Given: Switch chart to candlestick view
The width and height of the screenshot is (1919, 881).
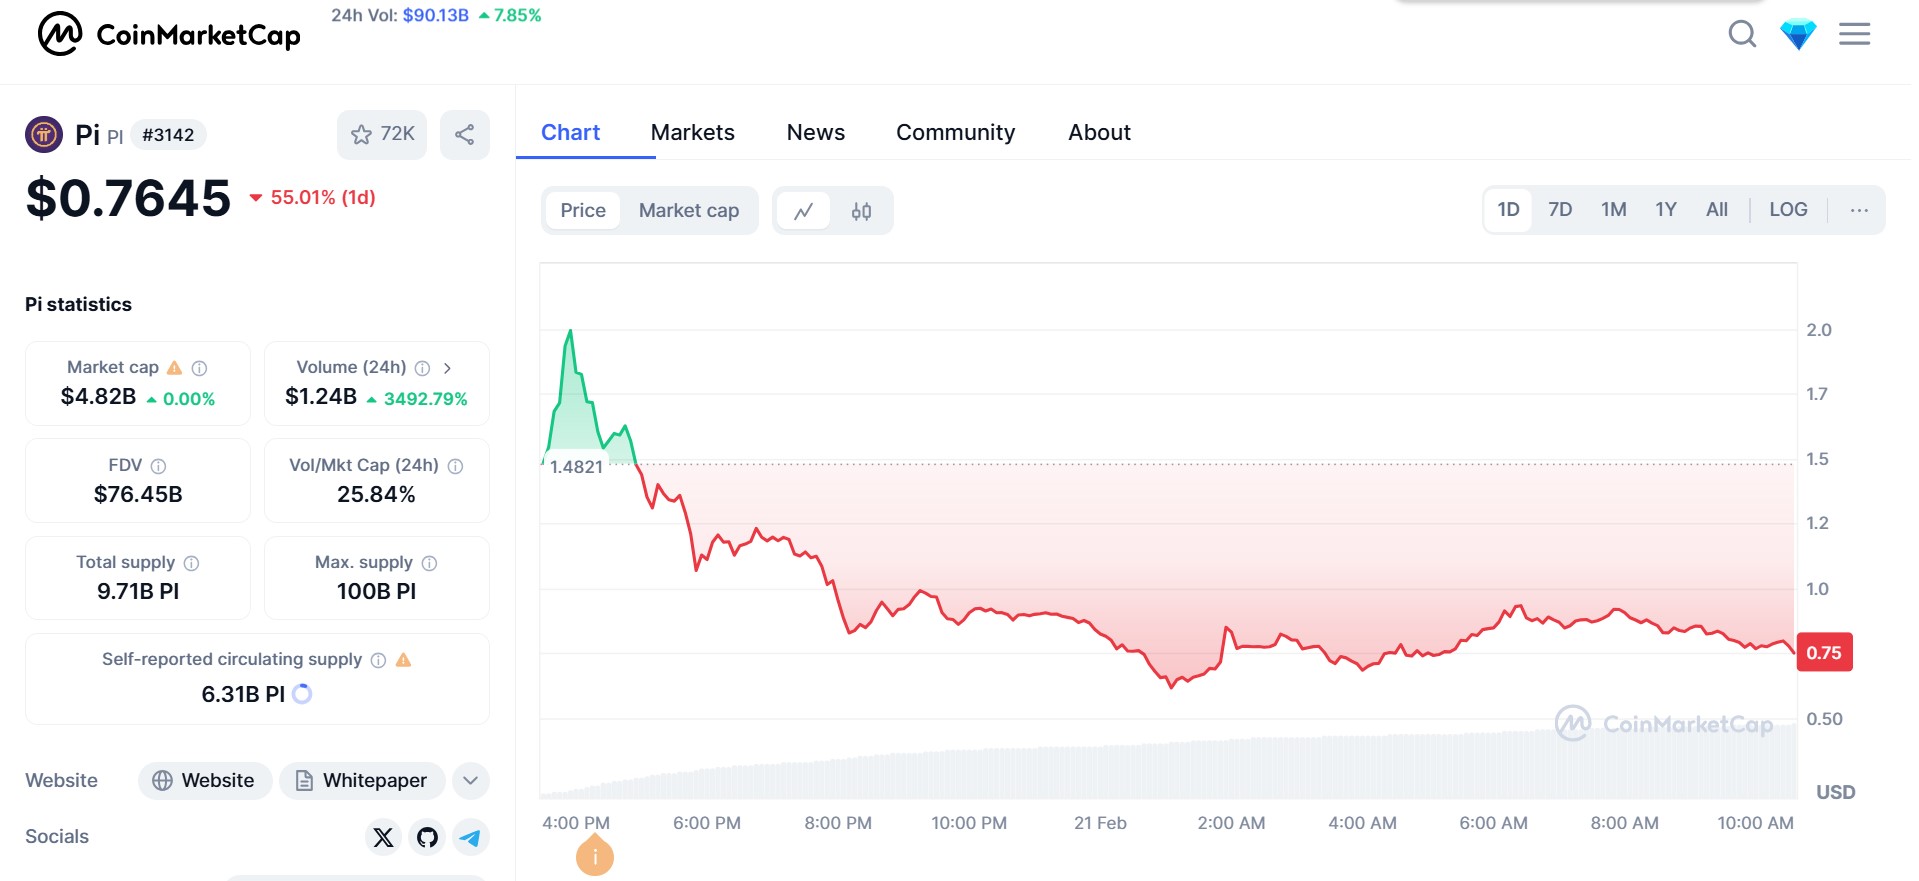Looking at the screenshot, I should coord(861,211).
